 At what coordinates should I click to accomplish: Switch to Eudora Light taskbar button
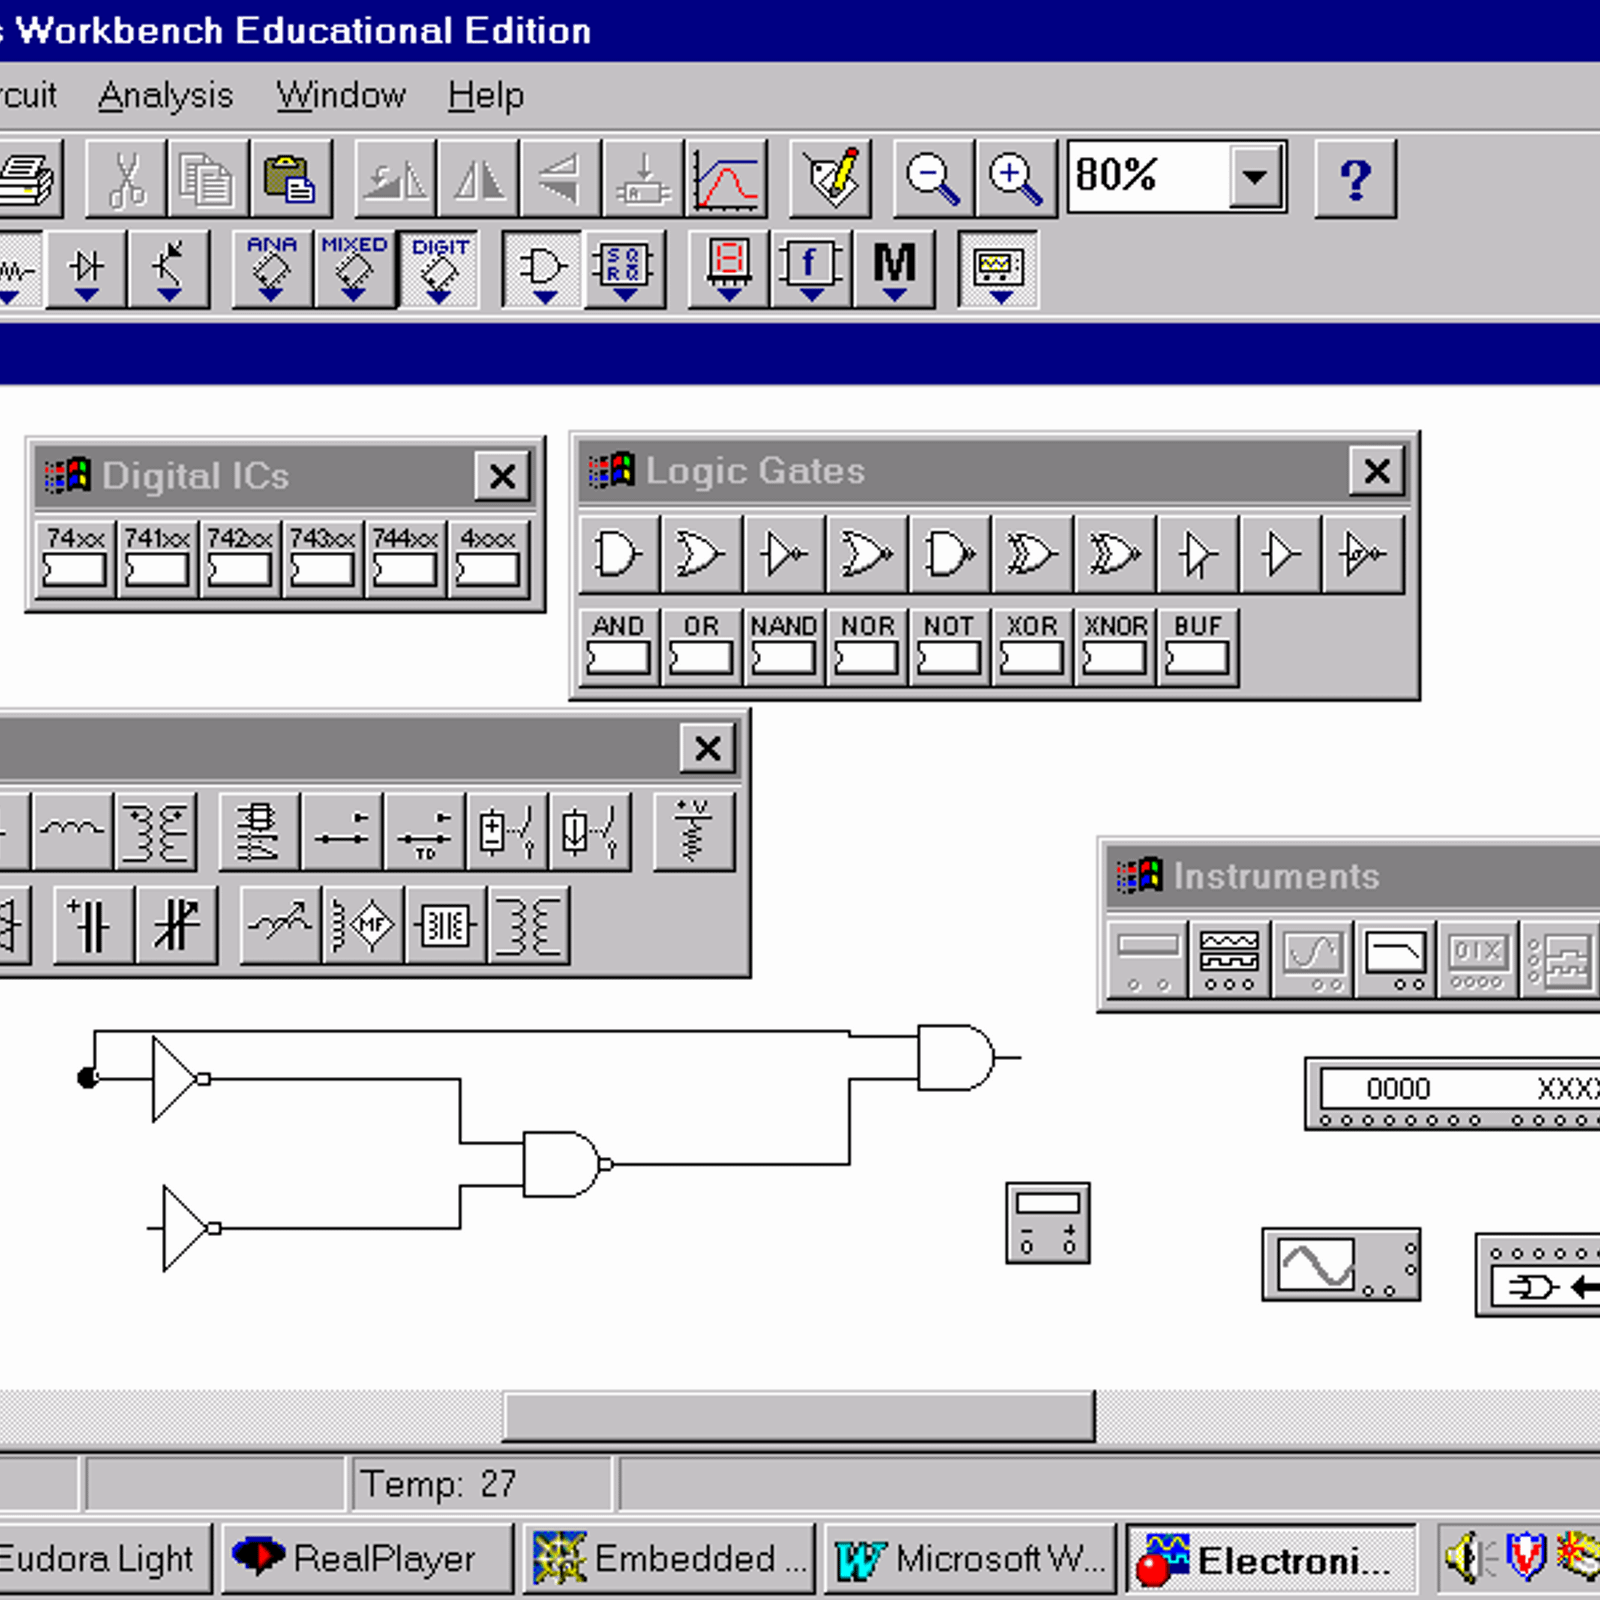[x=105, y=1559]
